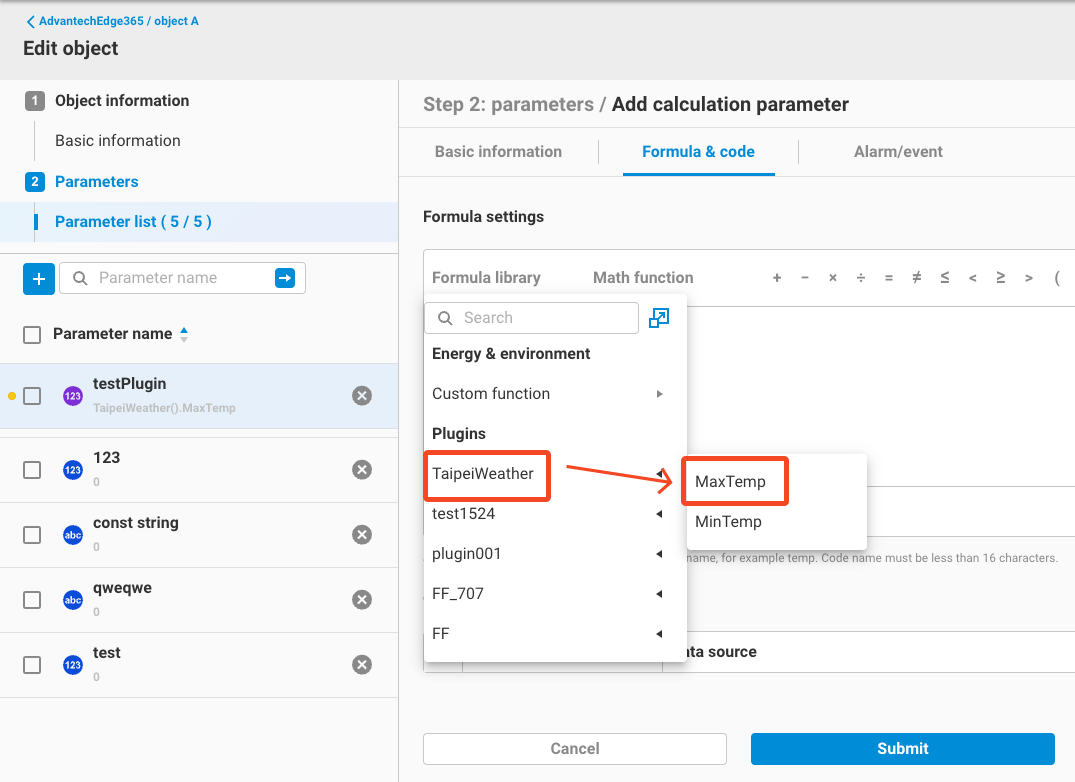This screenshot has height=782, width=1075.
Task: Click the plus operator in the formula toolbar
Action: click(x=777, y=278)
